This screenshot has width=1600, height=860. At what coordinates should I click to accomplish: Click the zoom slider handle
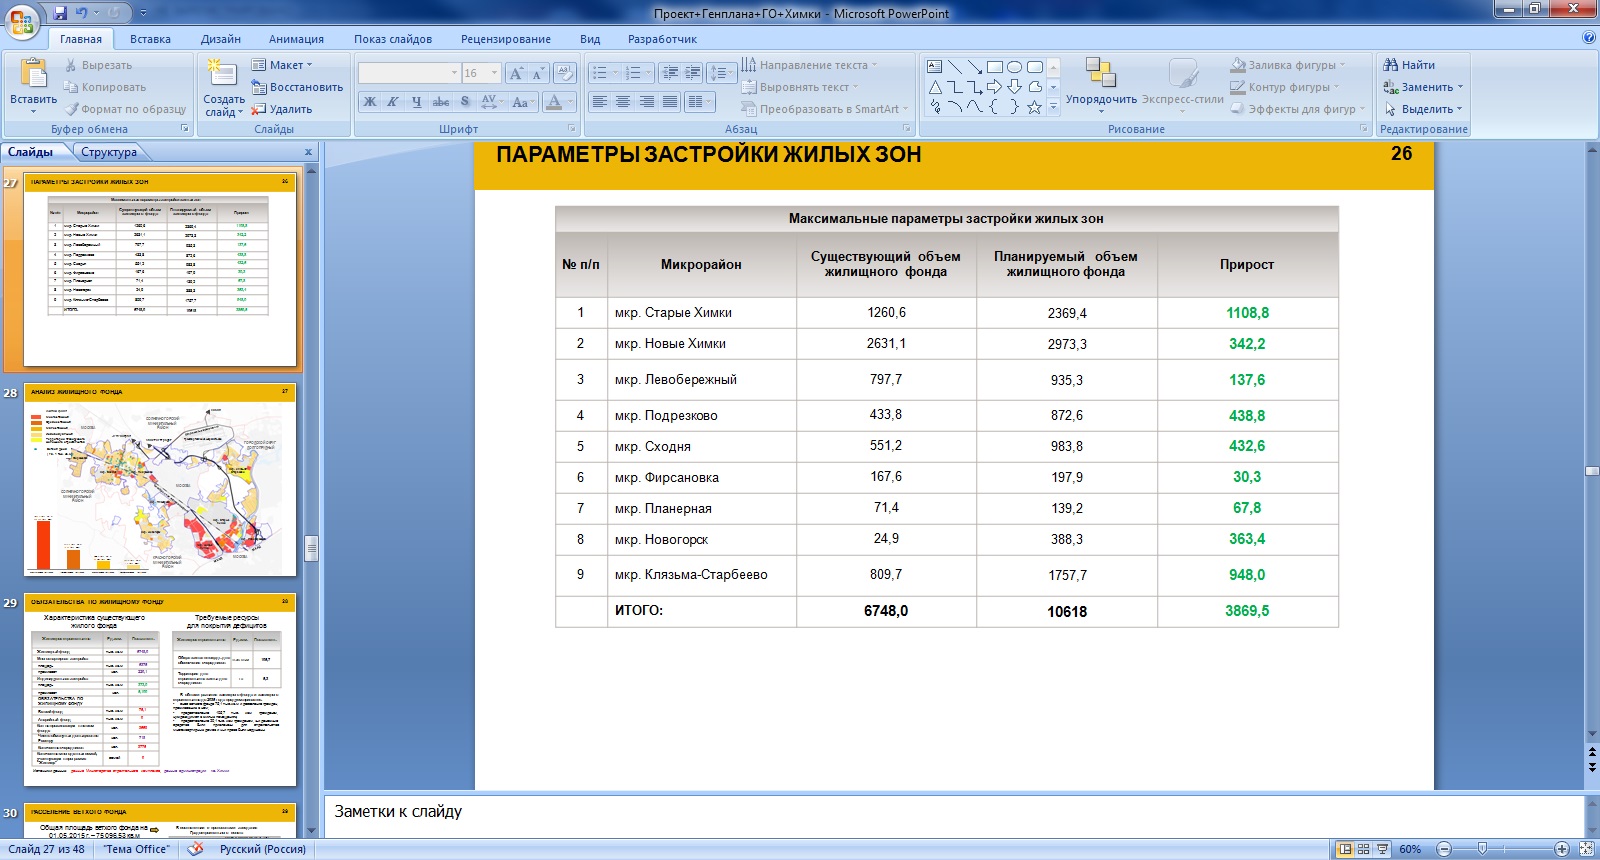(x=1482, y=849)
